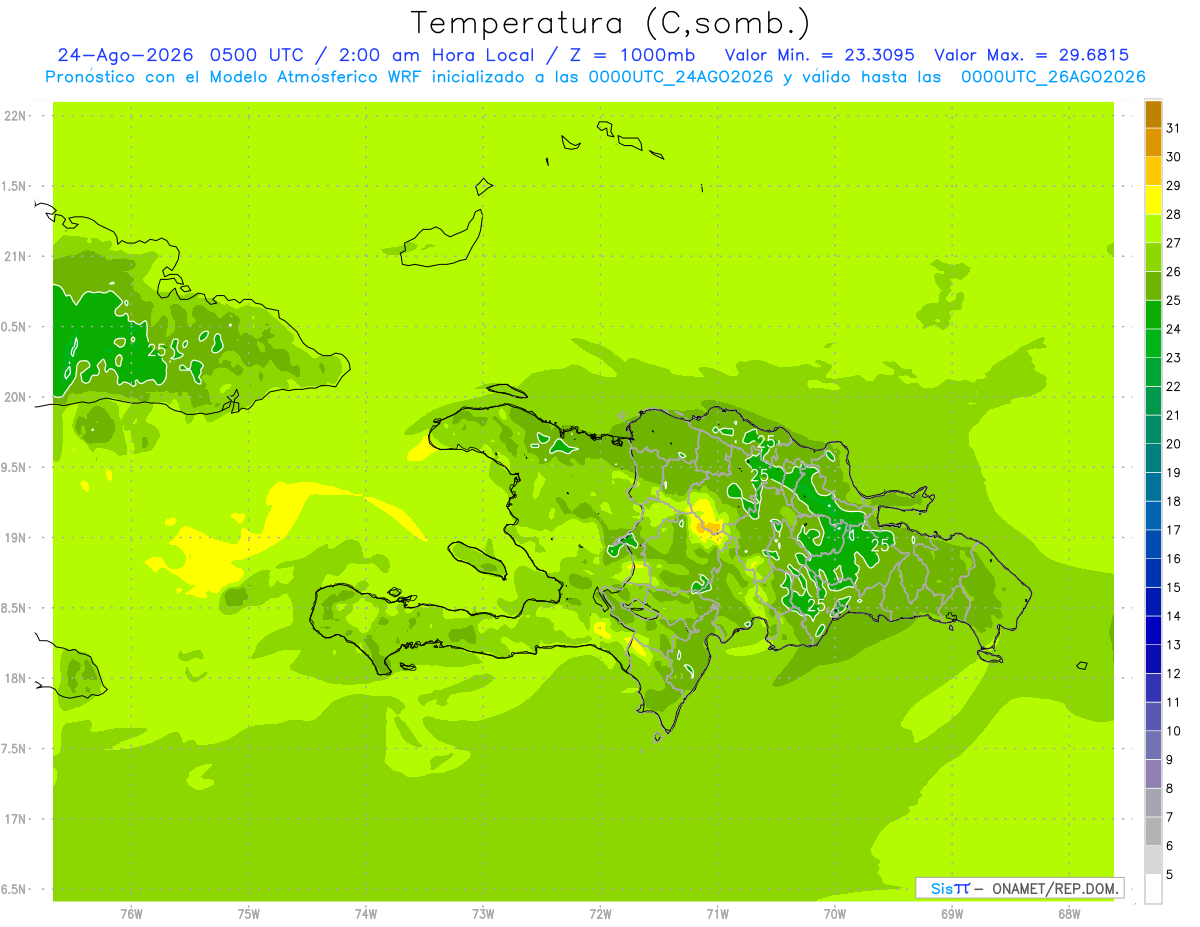Click the Valor Max. = 29.6815 text

click(1032, 55)
